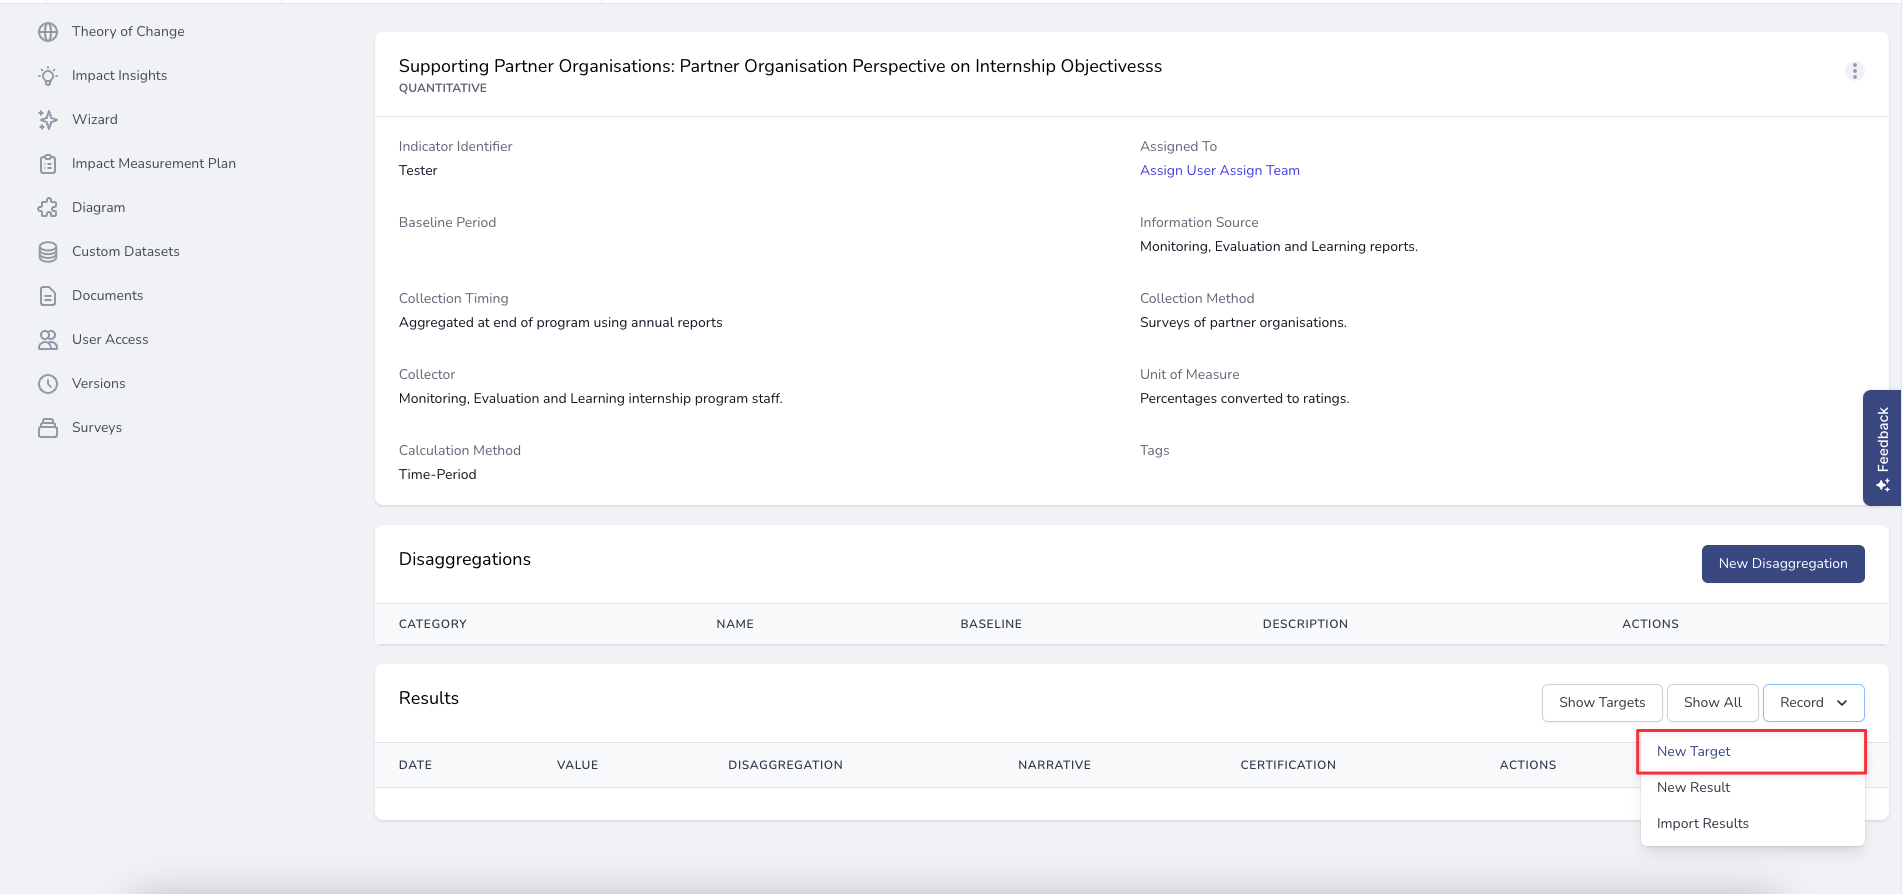
Task: Click the Theory of Change globe icon
Action: 48,32
